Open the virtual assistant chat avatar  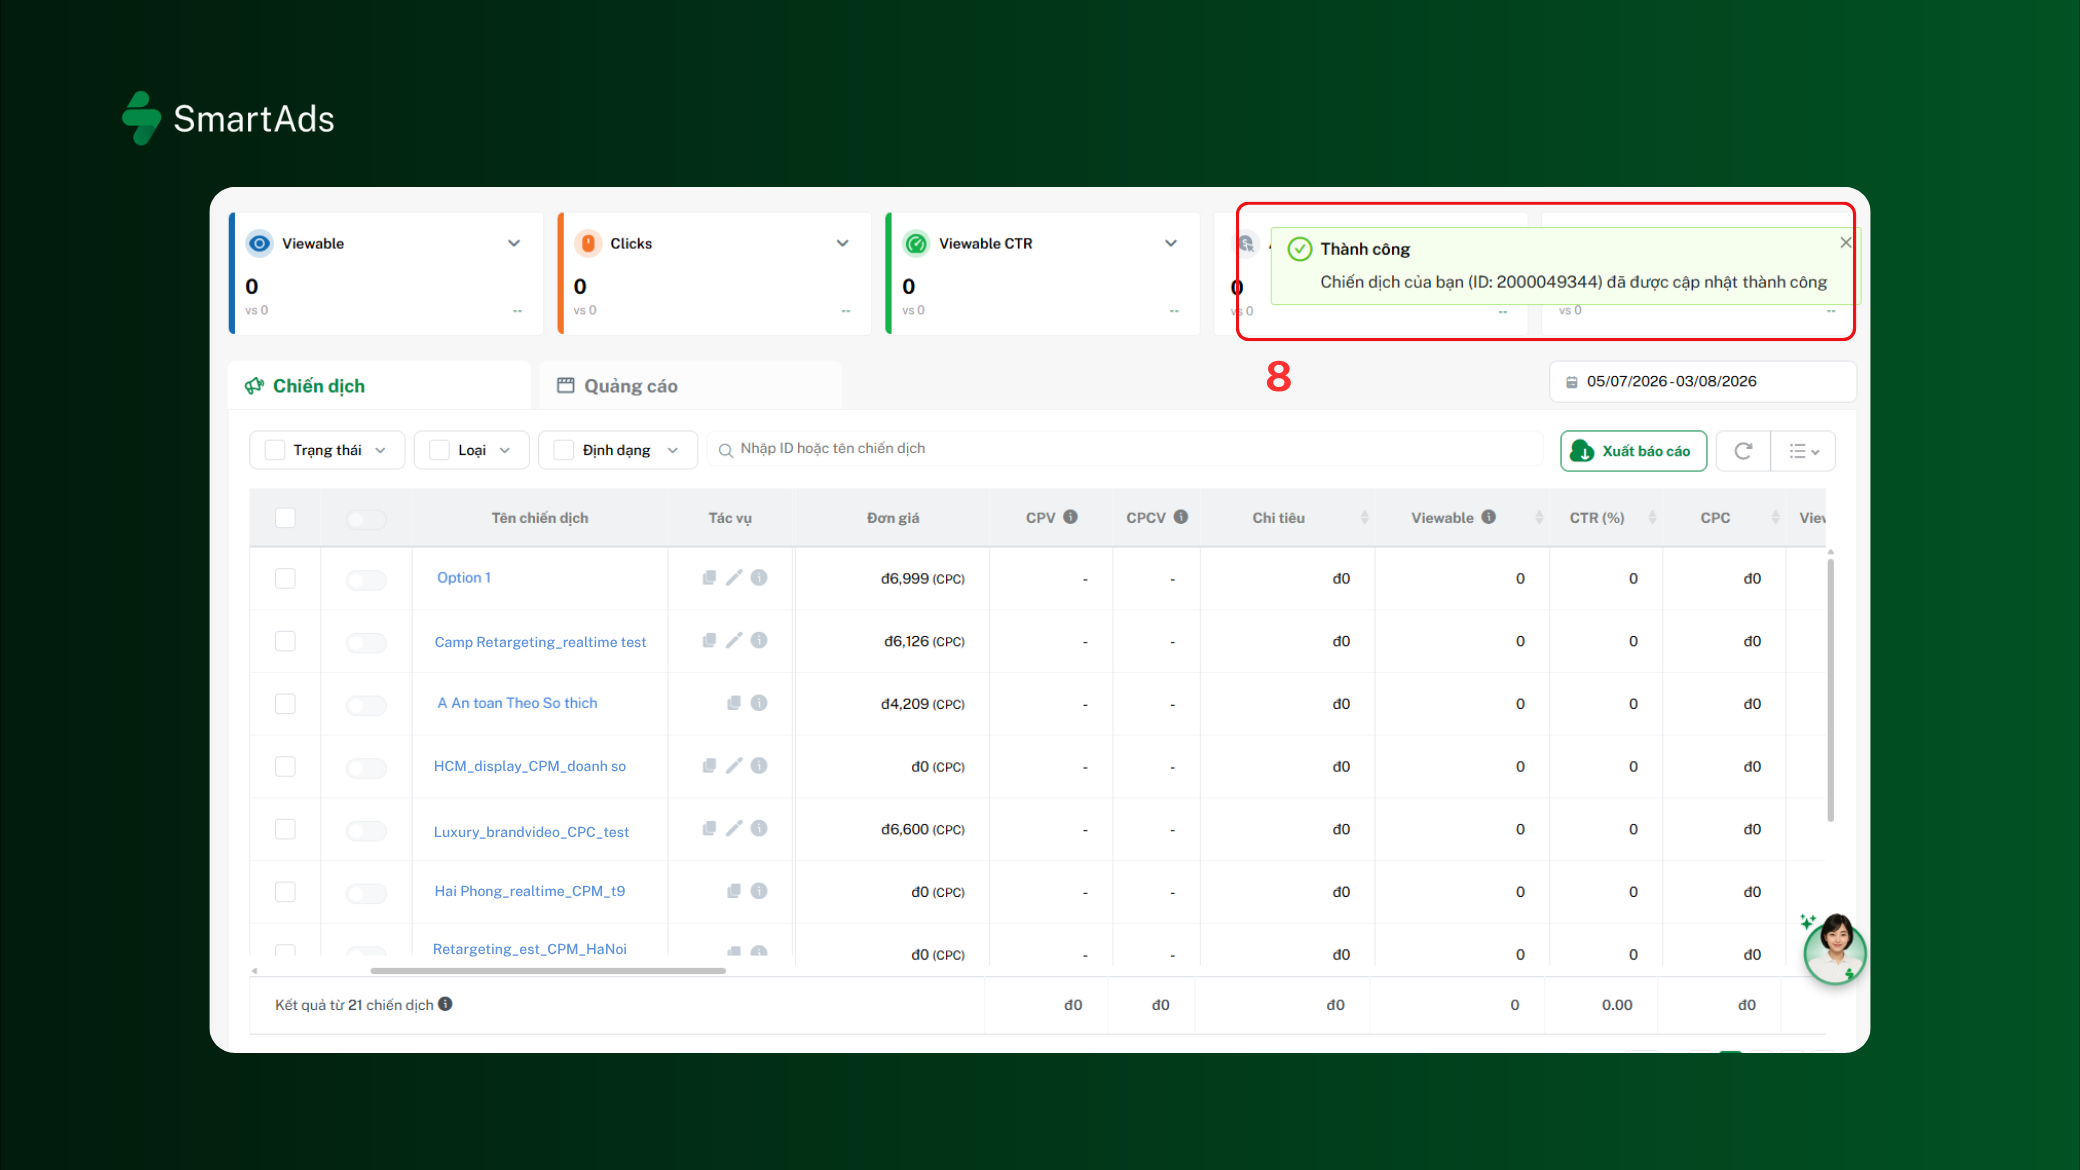pyautogui.click(x=1835, y=949)
